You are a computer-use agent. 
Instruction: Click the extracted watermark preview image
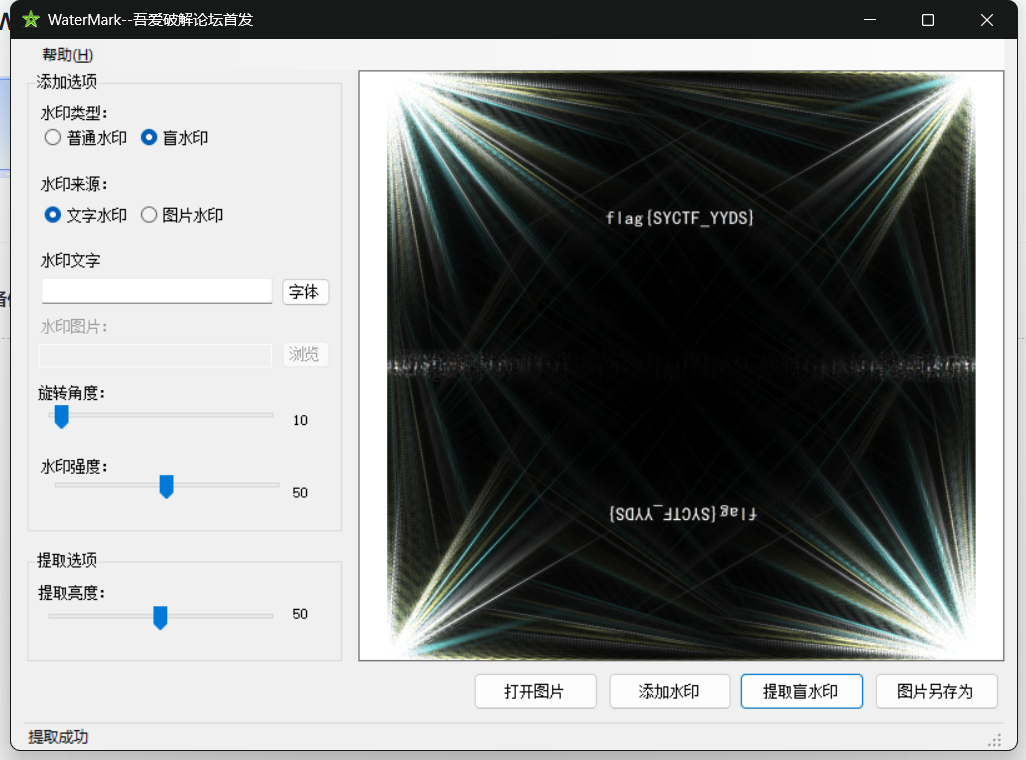click(x=680, y=365)
